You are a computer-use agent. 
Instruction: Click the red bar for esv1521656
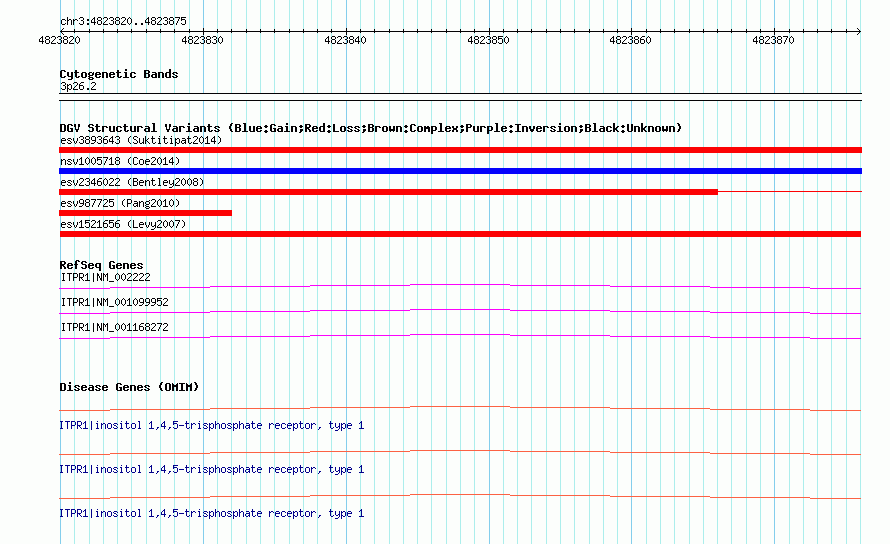click(x=460, y=234)
